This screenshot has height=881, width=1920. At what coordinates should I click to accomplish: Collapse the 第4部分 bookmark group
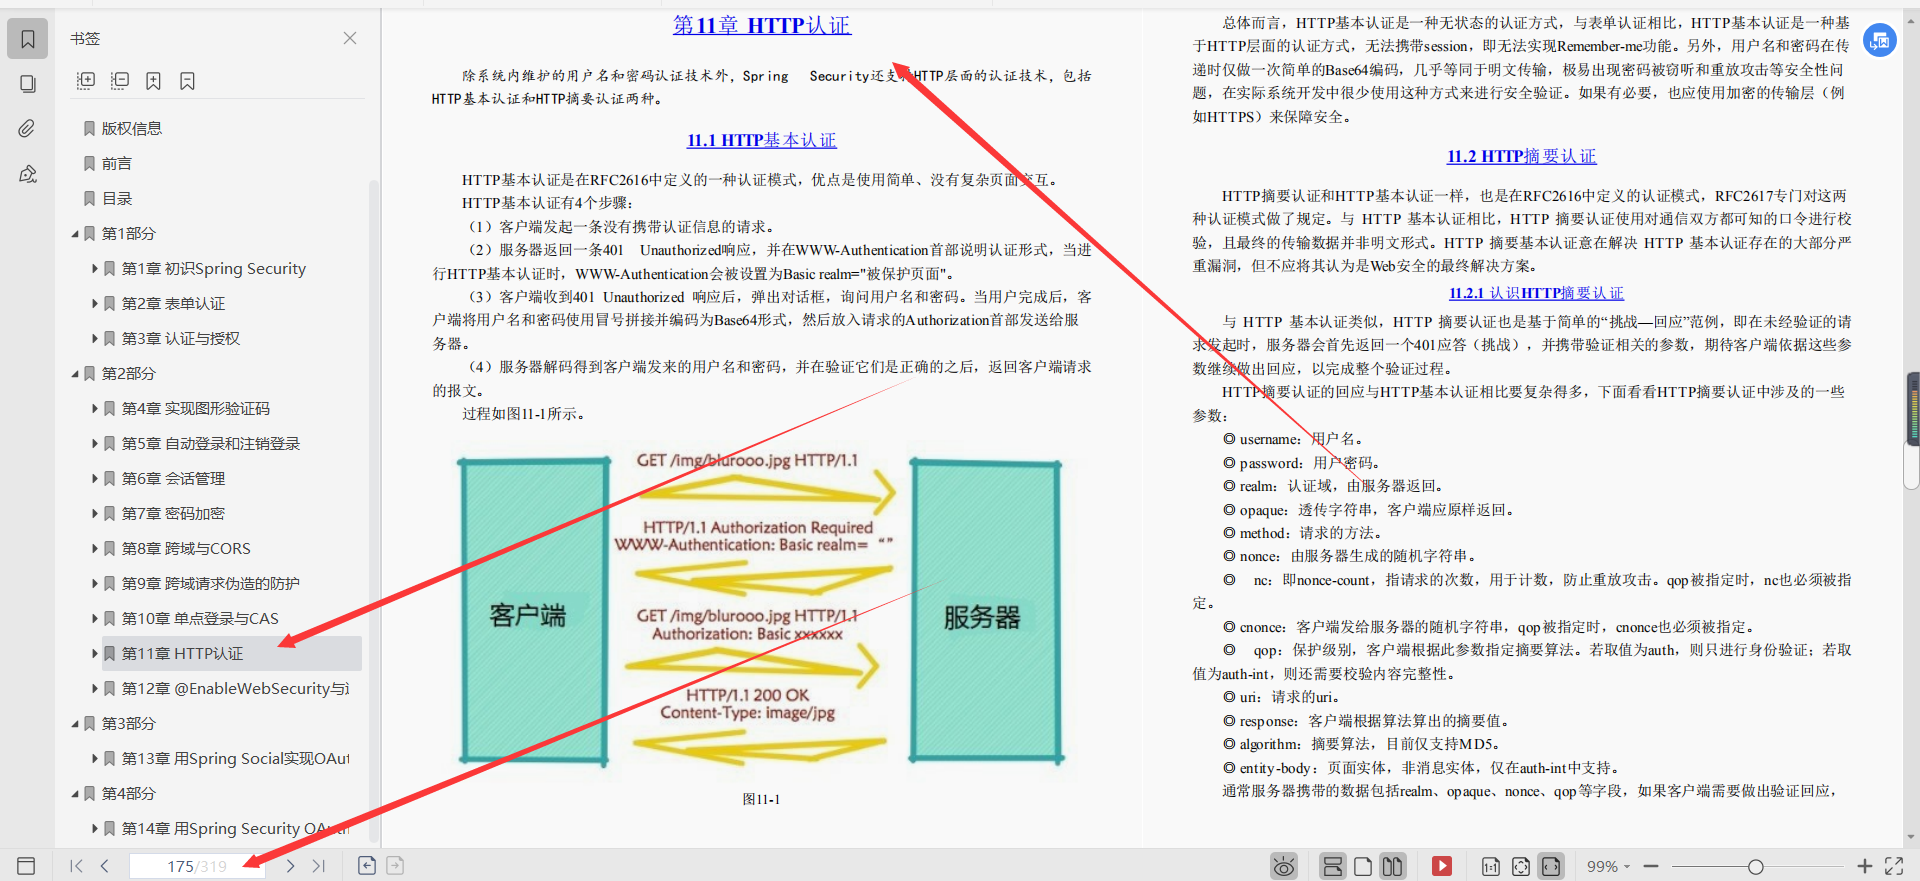click(75, 794)
